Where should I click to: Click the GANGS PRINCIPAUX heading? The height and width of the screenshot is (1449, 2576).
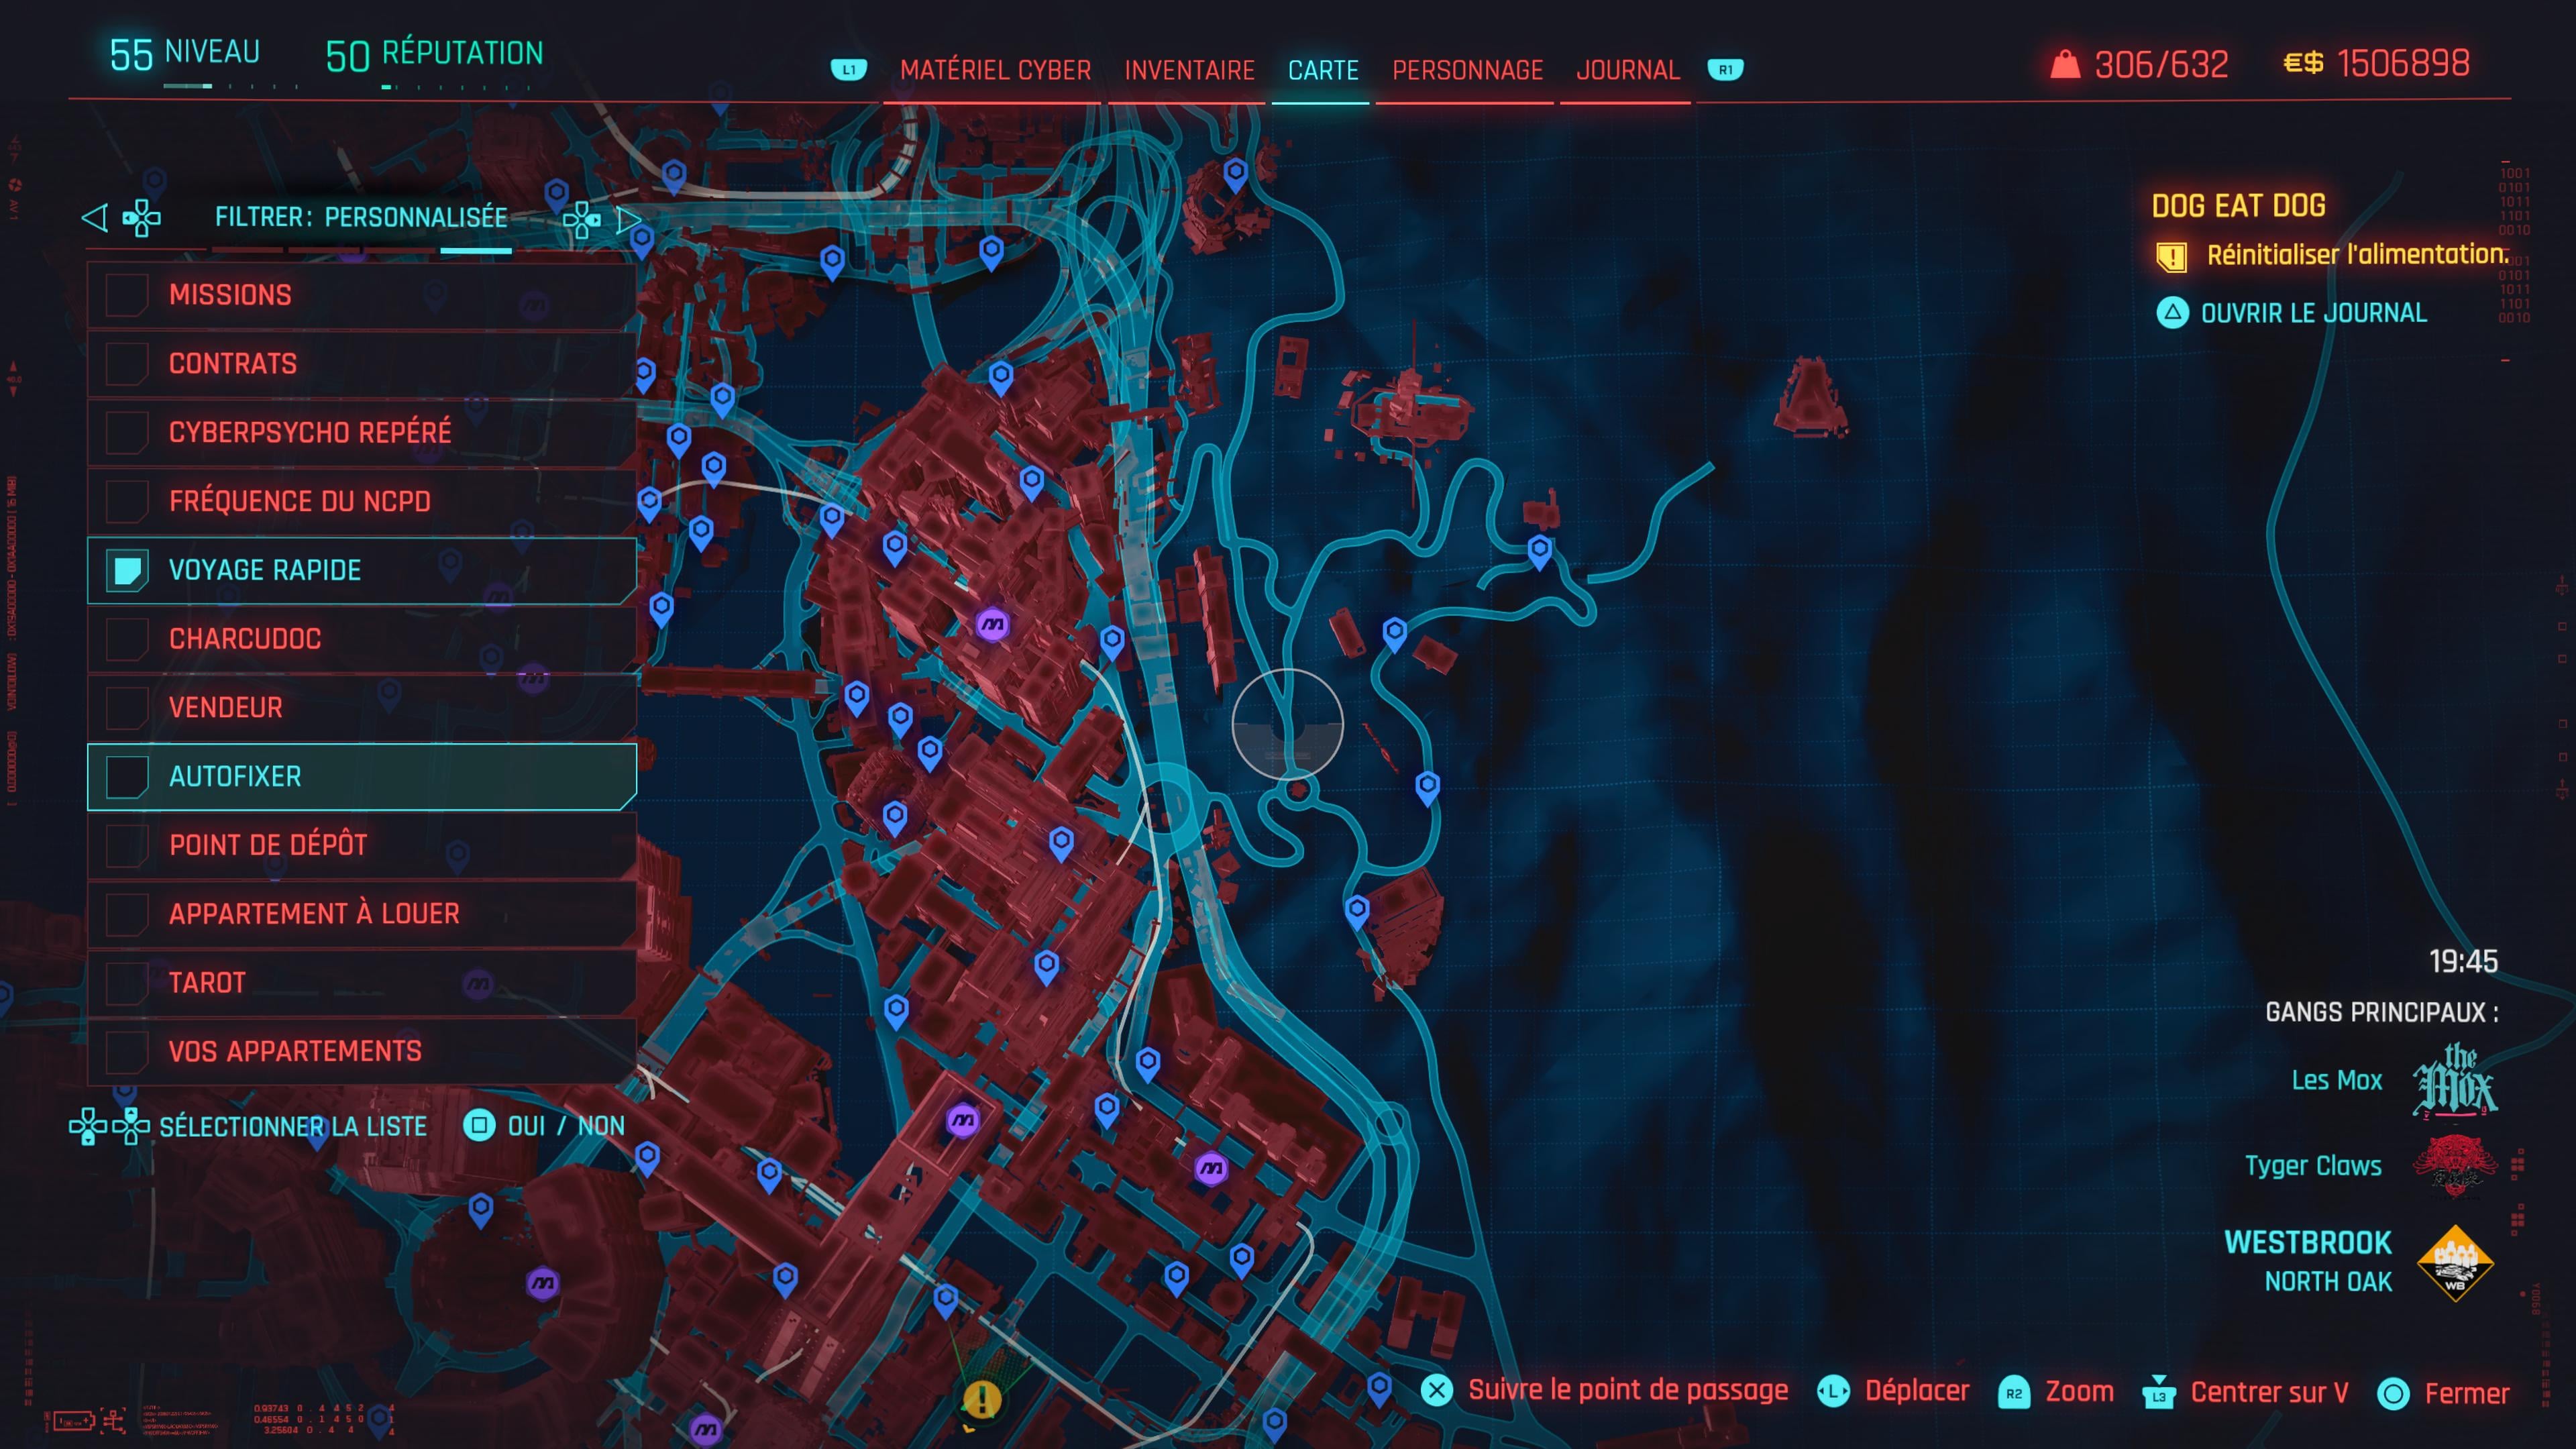pyautogui.click(x=2381, y=1012)
